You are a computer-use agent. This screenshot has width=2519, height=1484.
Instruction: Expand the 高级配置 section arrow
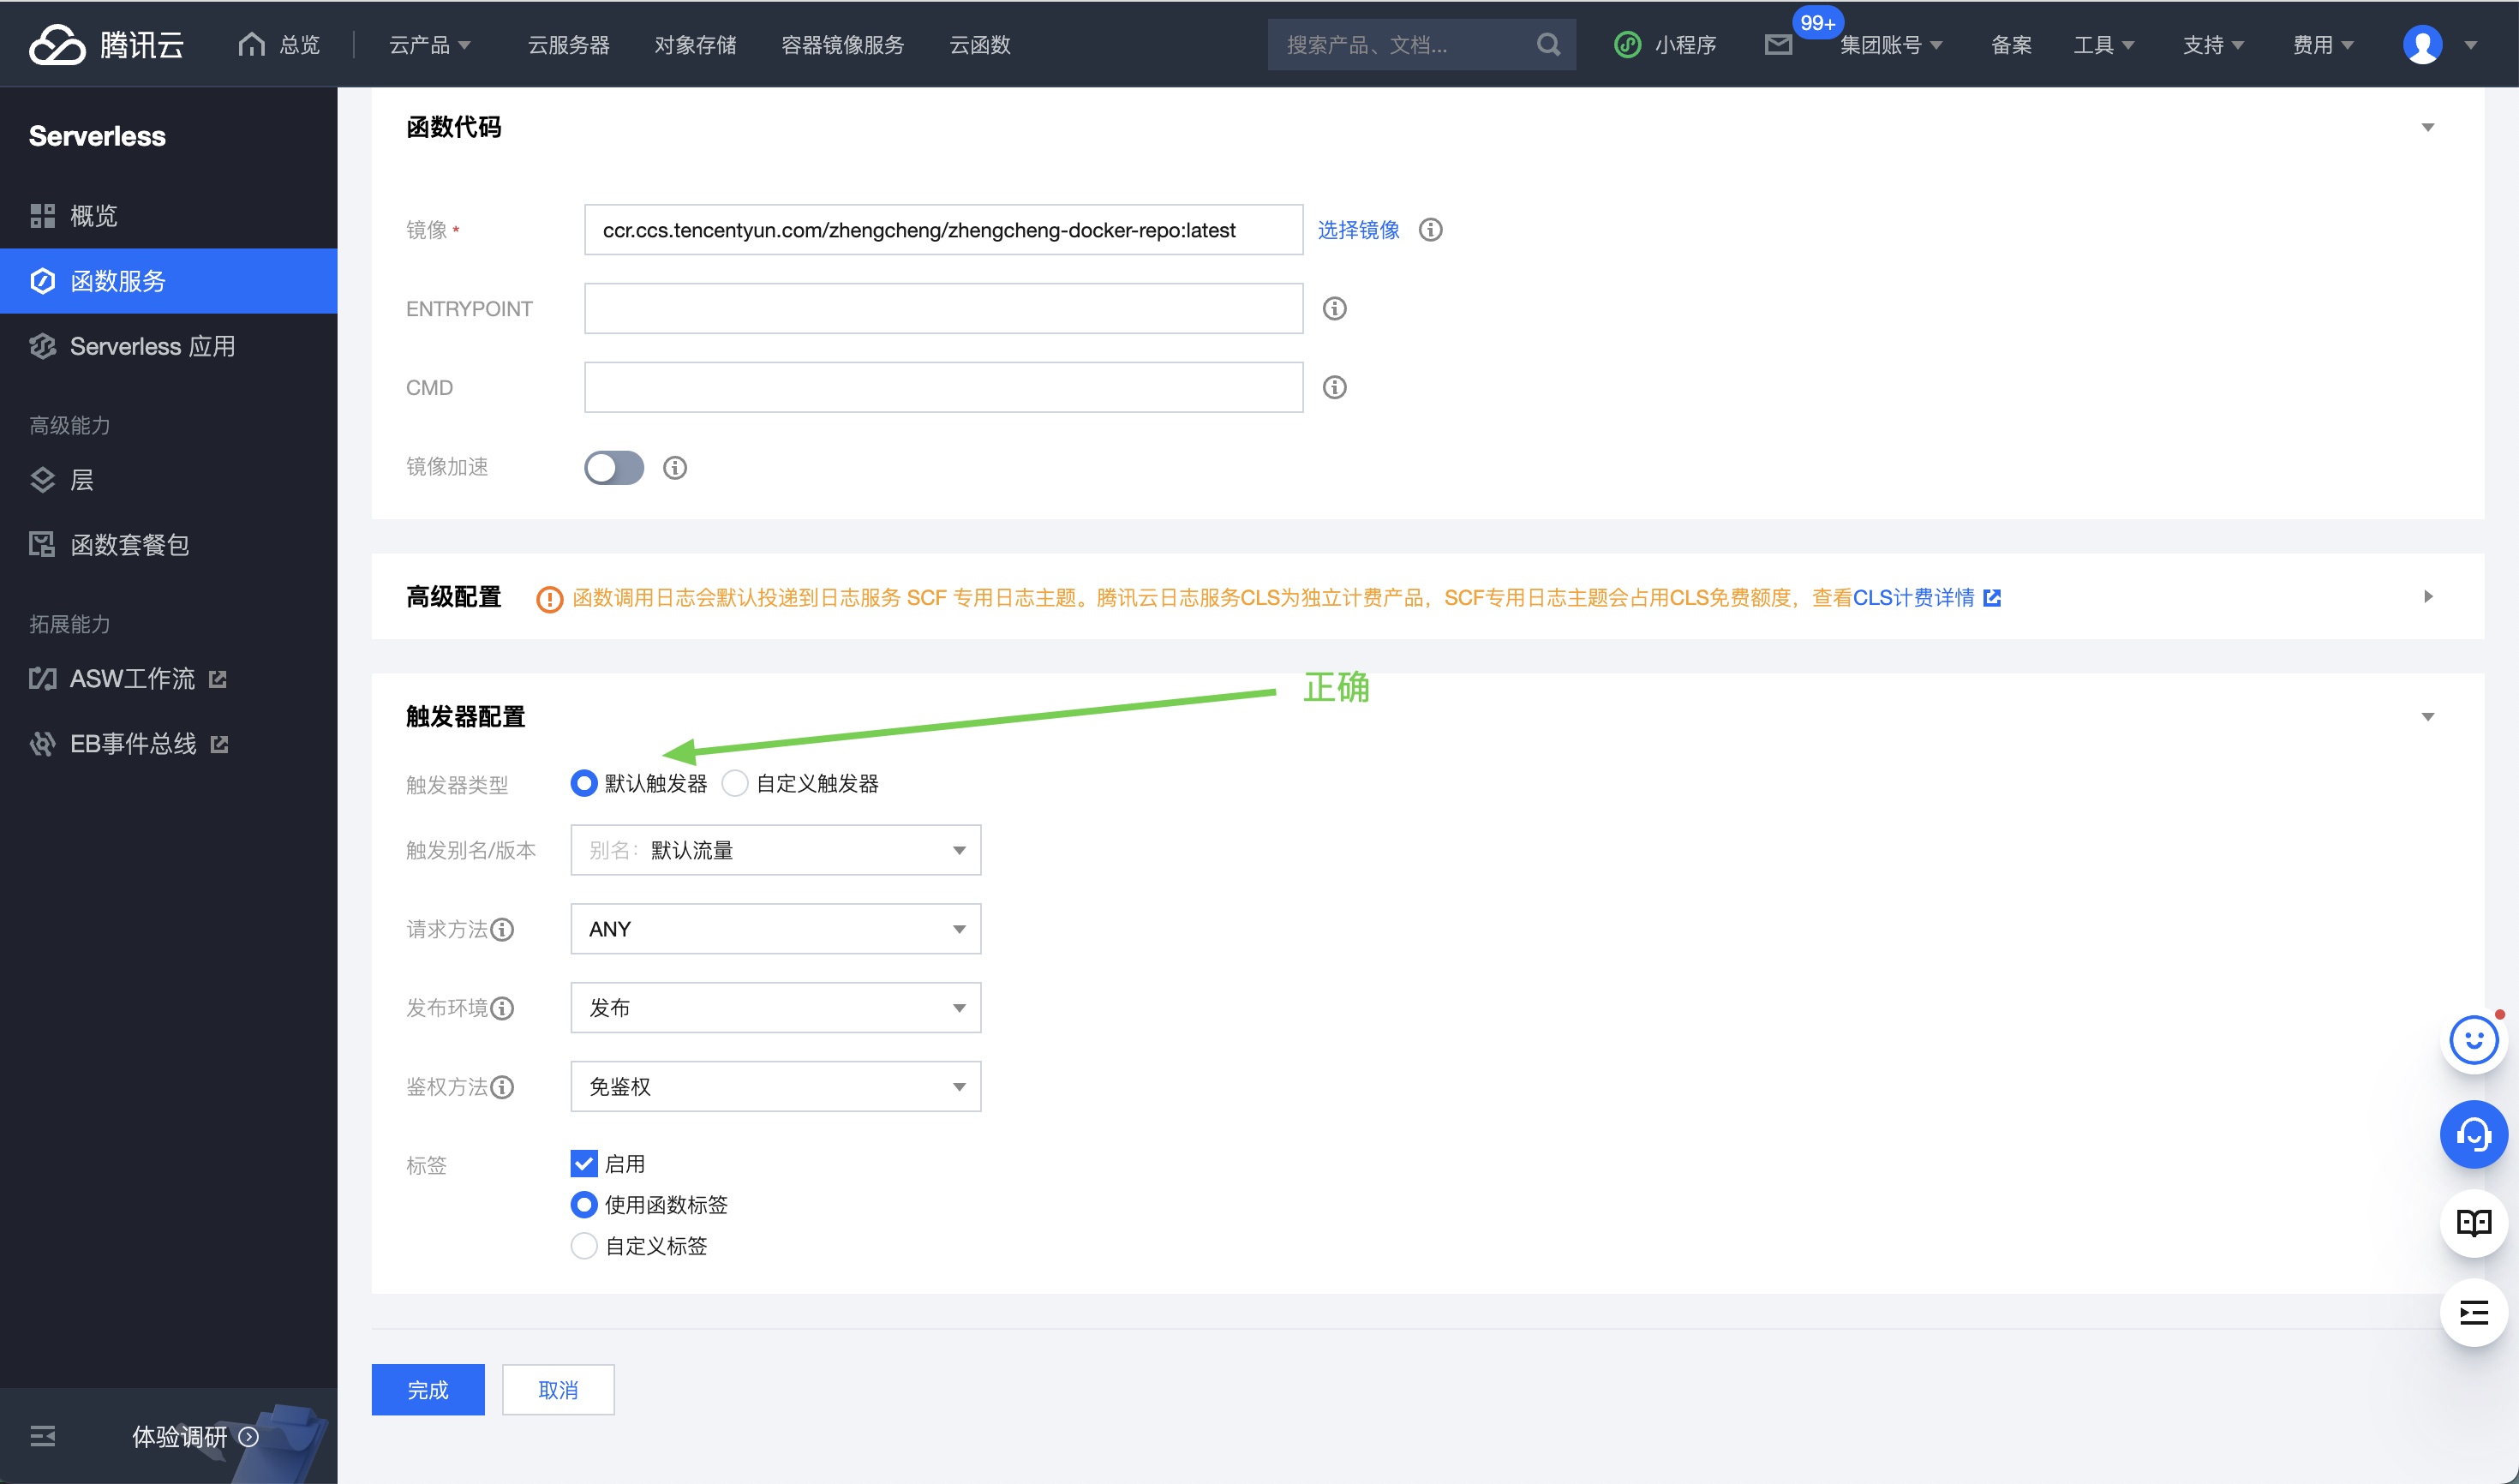click(2427, 597)
